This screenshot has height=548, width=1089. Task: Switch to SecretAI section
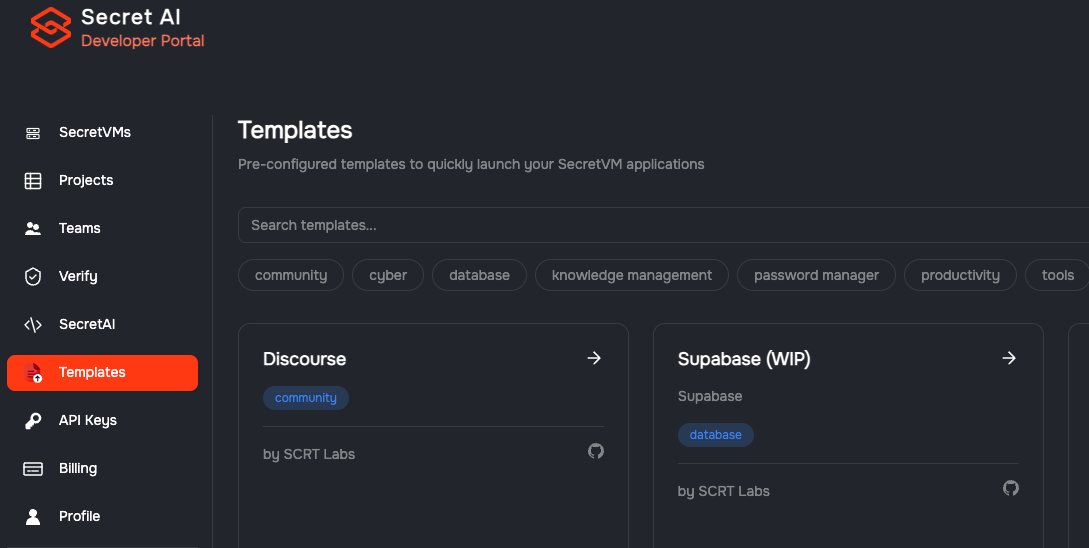103,324
